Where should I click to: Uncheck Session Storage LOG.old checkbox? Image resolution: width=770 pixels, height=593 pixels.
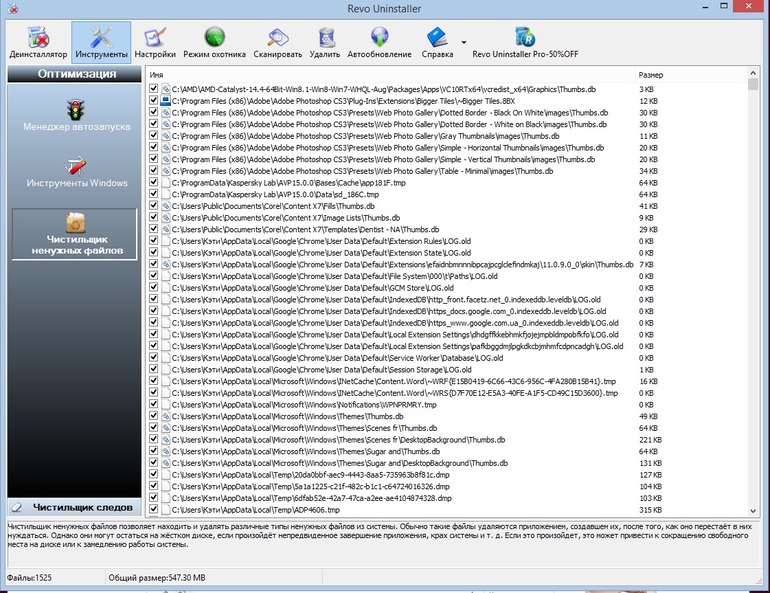[154, 369]
